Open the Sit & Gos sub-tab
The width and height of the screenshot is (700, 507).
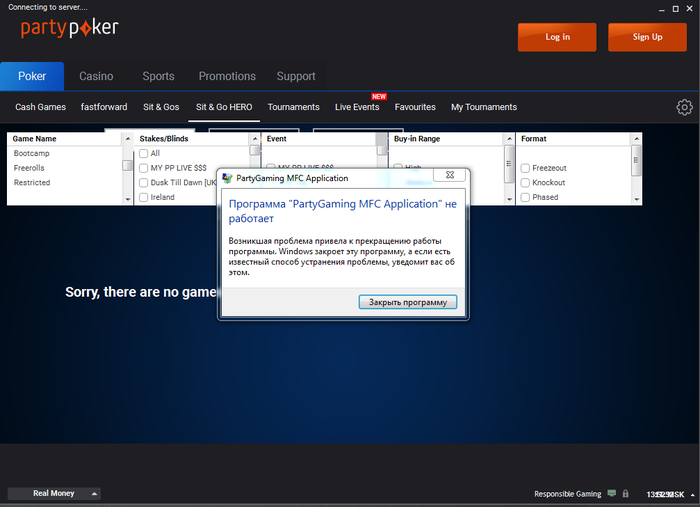161,107
